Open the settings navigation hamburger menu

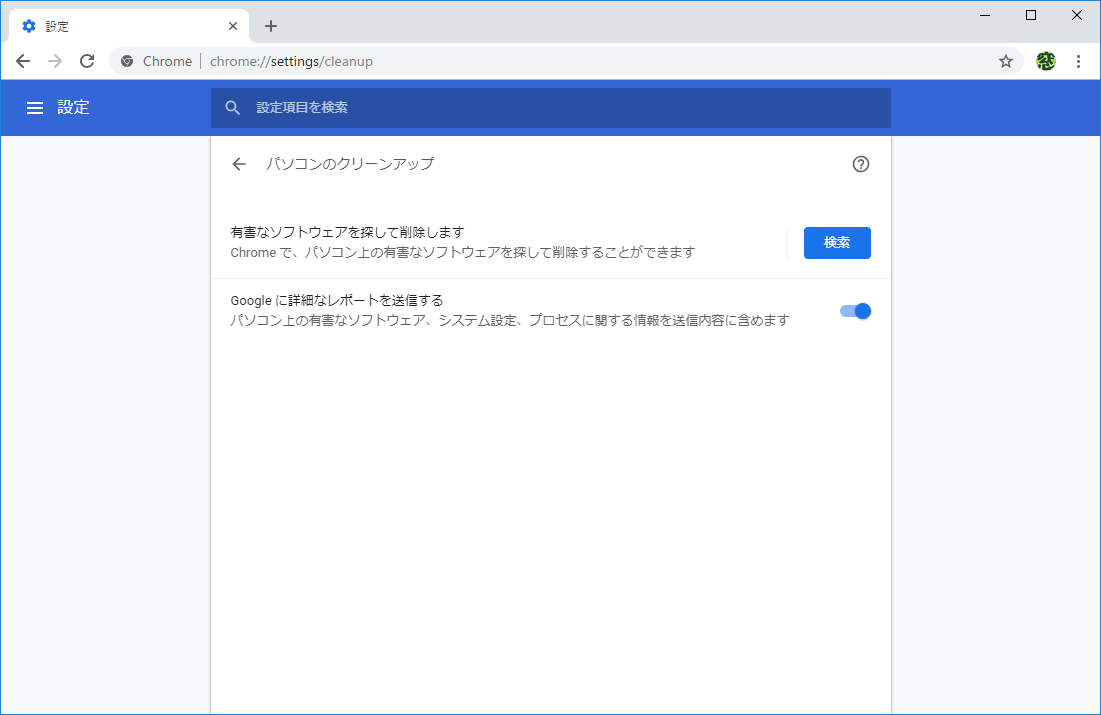click(x=35, y=107)
